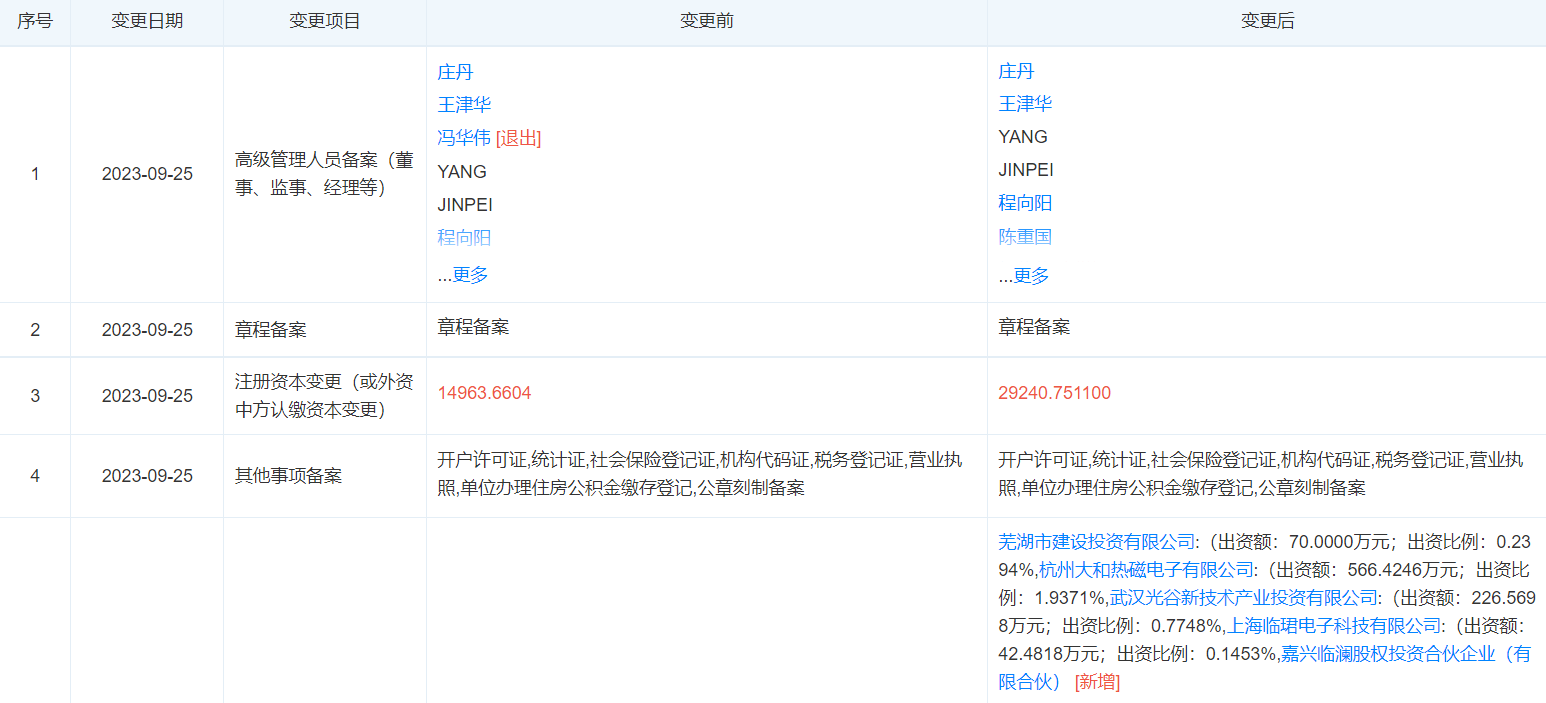Select the 变更前 column header
1546x703 pixels.
pyautogui.click(x=707, y=21)
